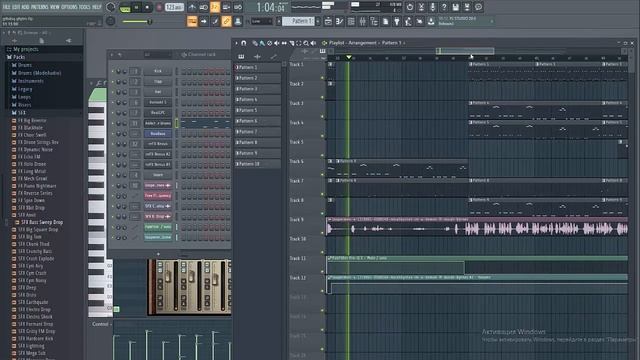The image size is (640, 360).
Task: Toggle the metronome icon
Action: point(192,7)
